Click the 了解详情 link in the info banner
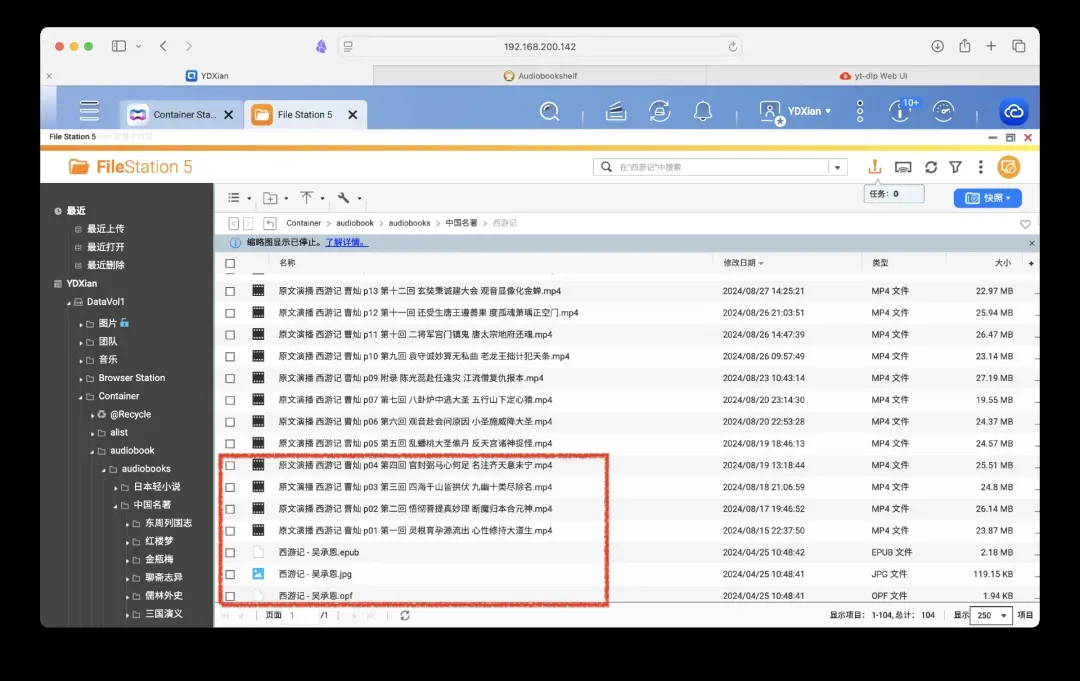The image size is (1080, 681). 349,243
